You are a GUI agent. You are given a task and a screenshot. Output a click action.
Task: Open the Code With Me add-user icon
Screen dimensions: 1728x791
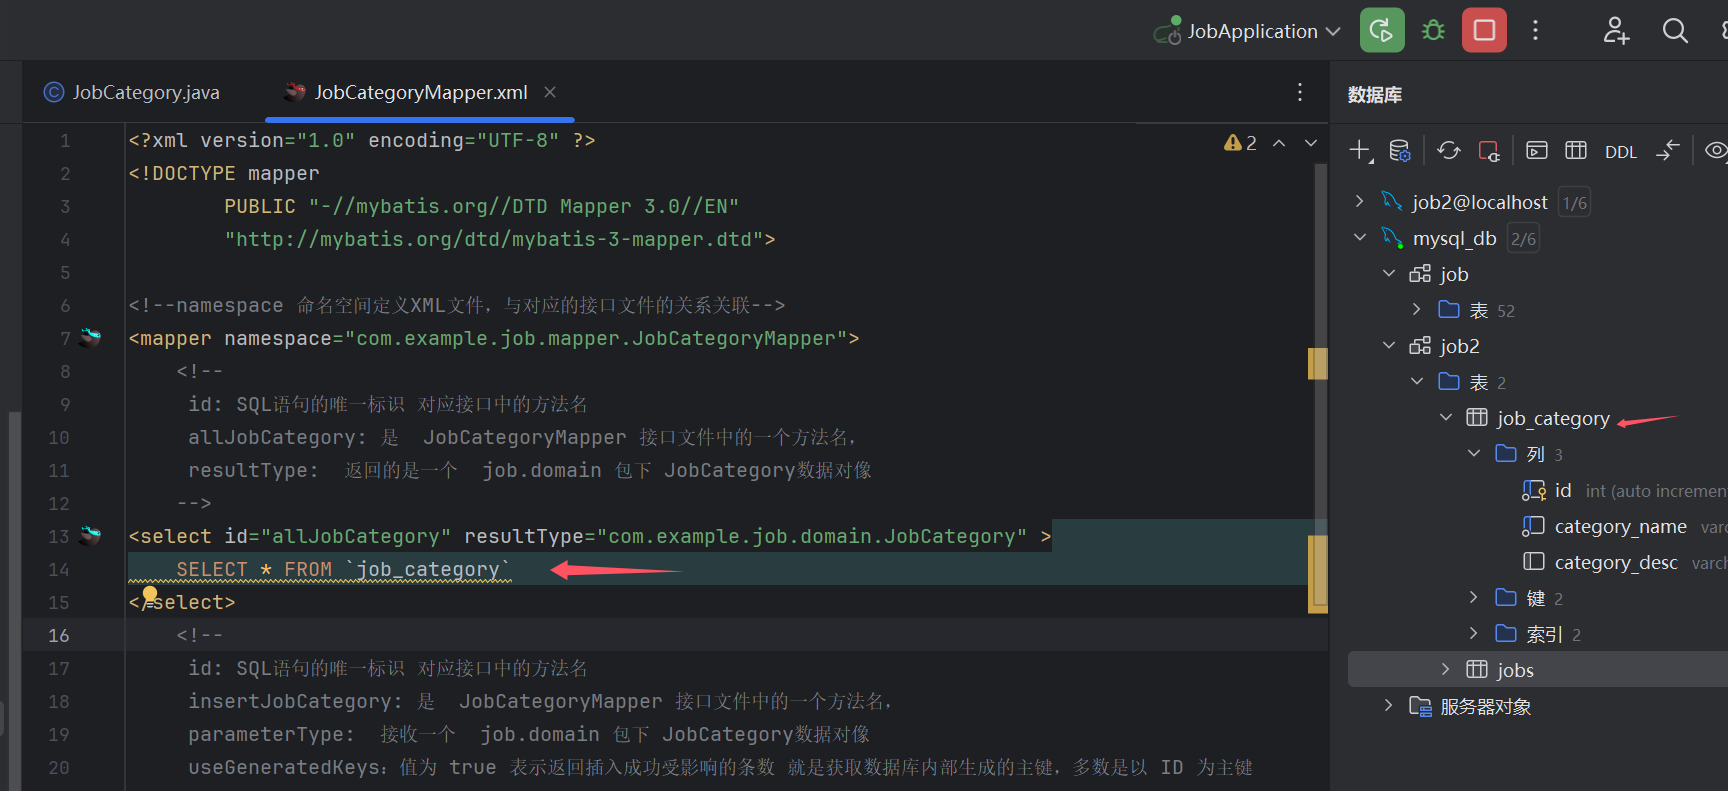pyautogui.click(x=1616, y=31)
